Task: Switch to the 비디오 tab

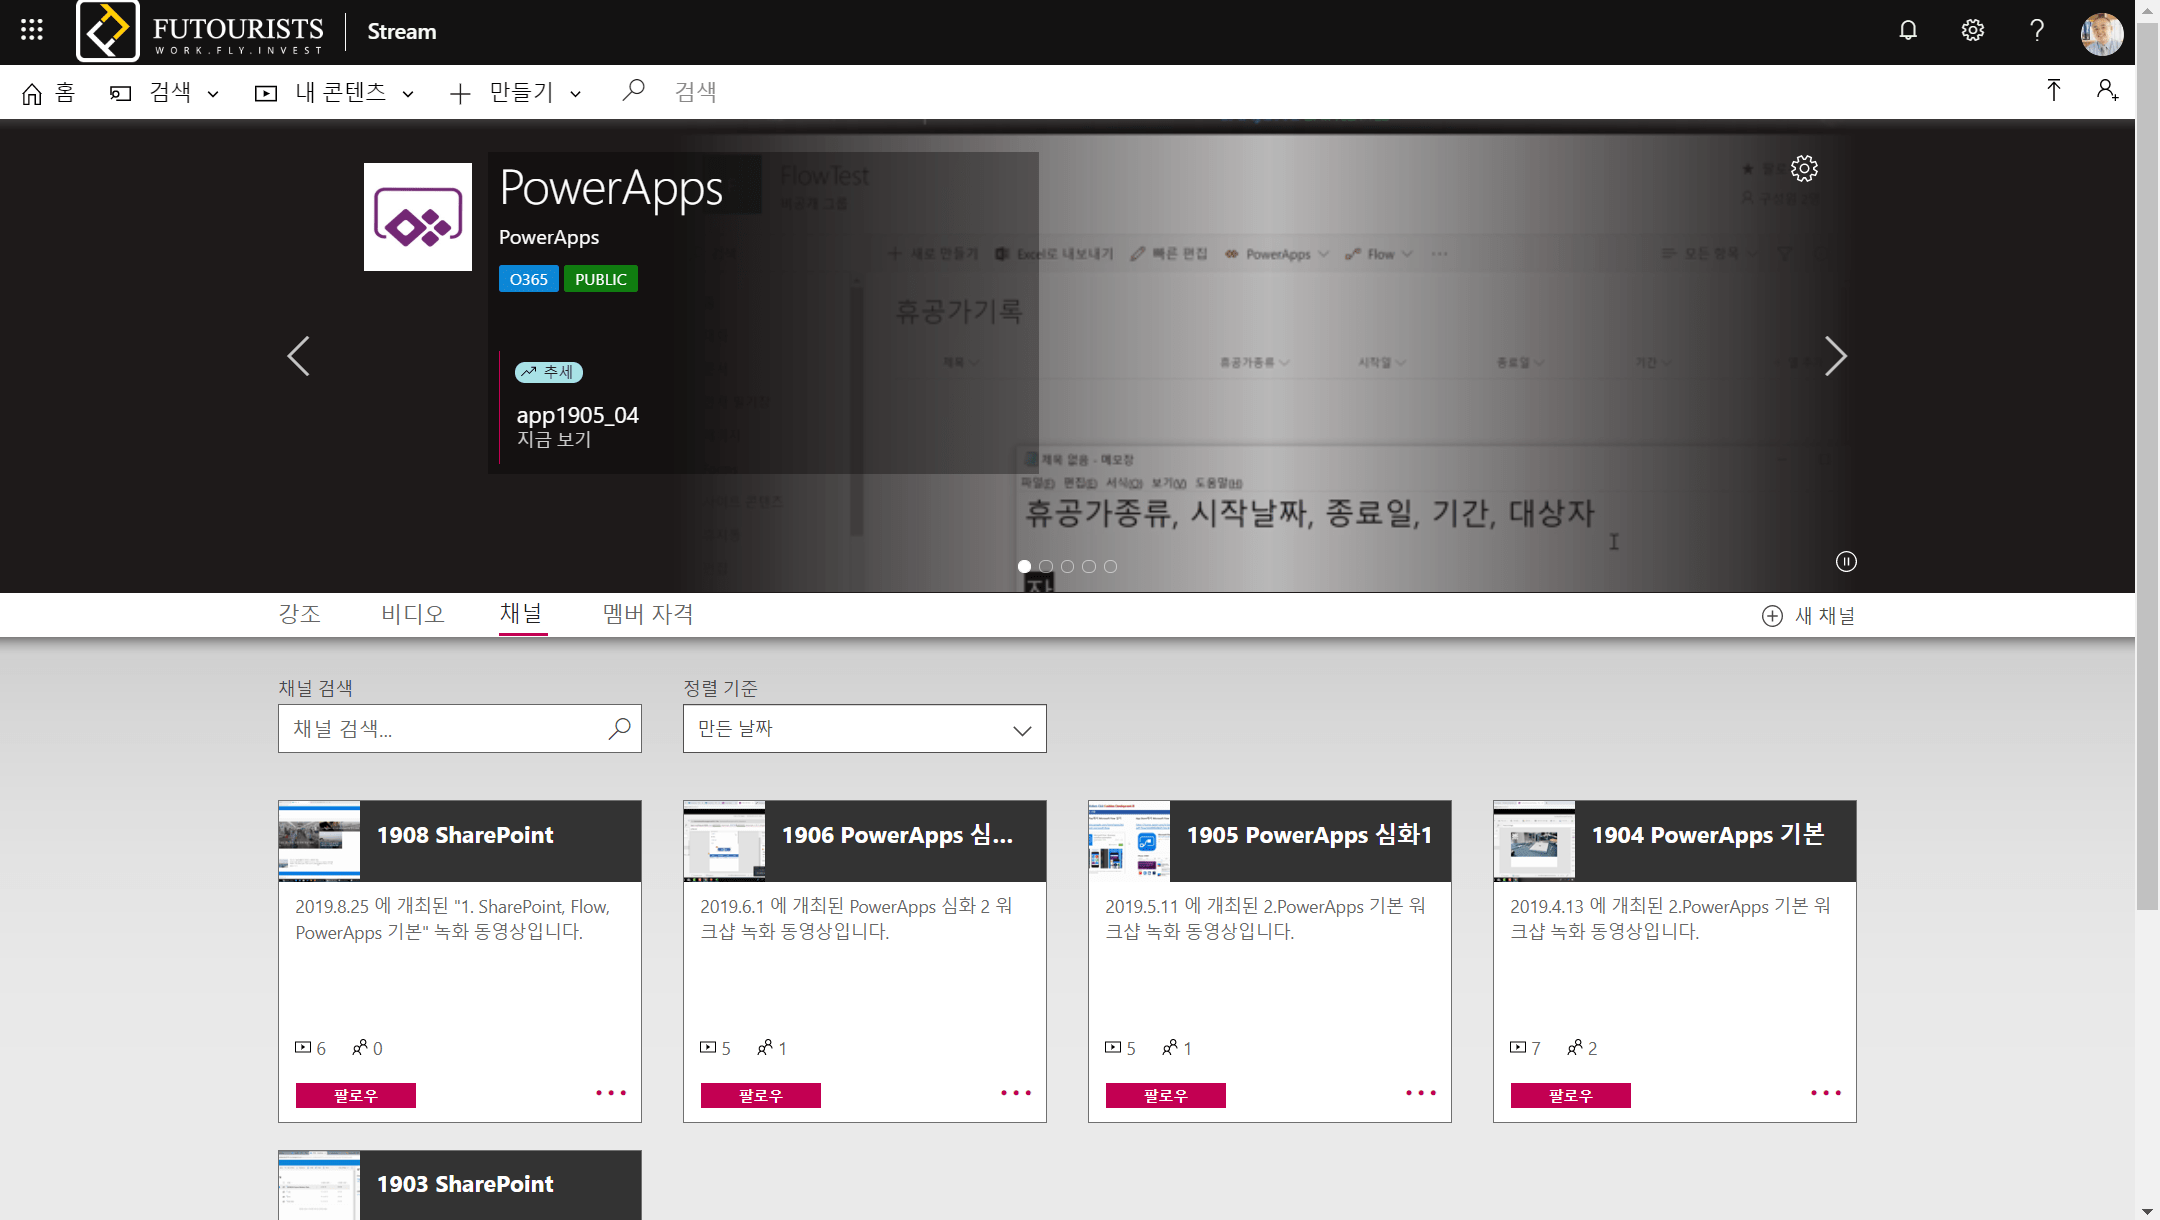Action: 412,614
